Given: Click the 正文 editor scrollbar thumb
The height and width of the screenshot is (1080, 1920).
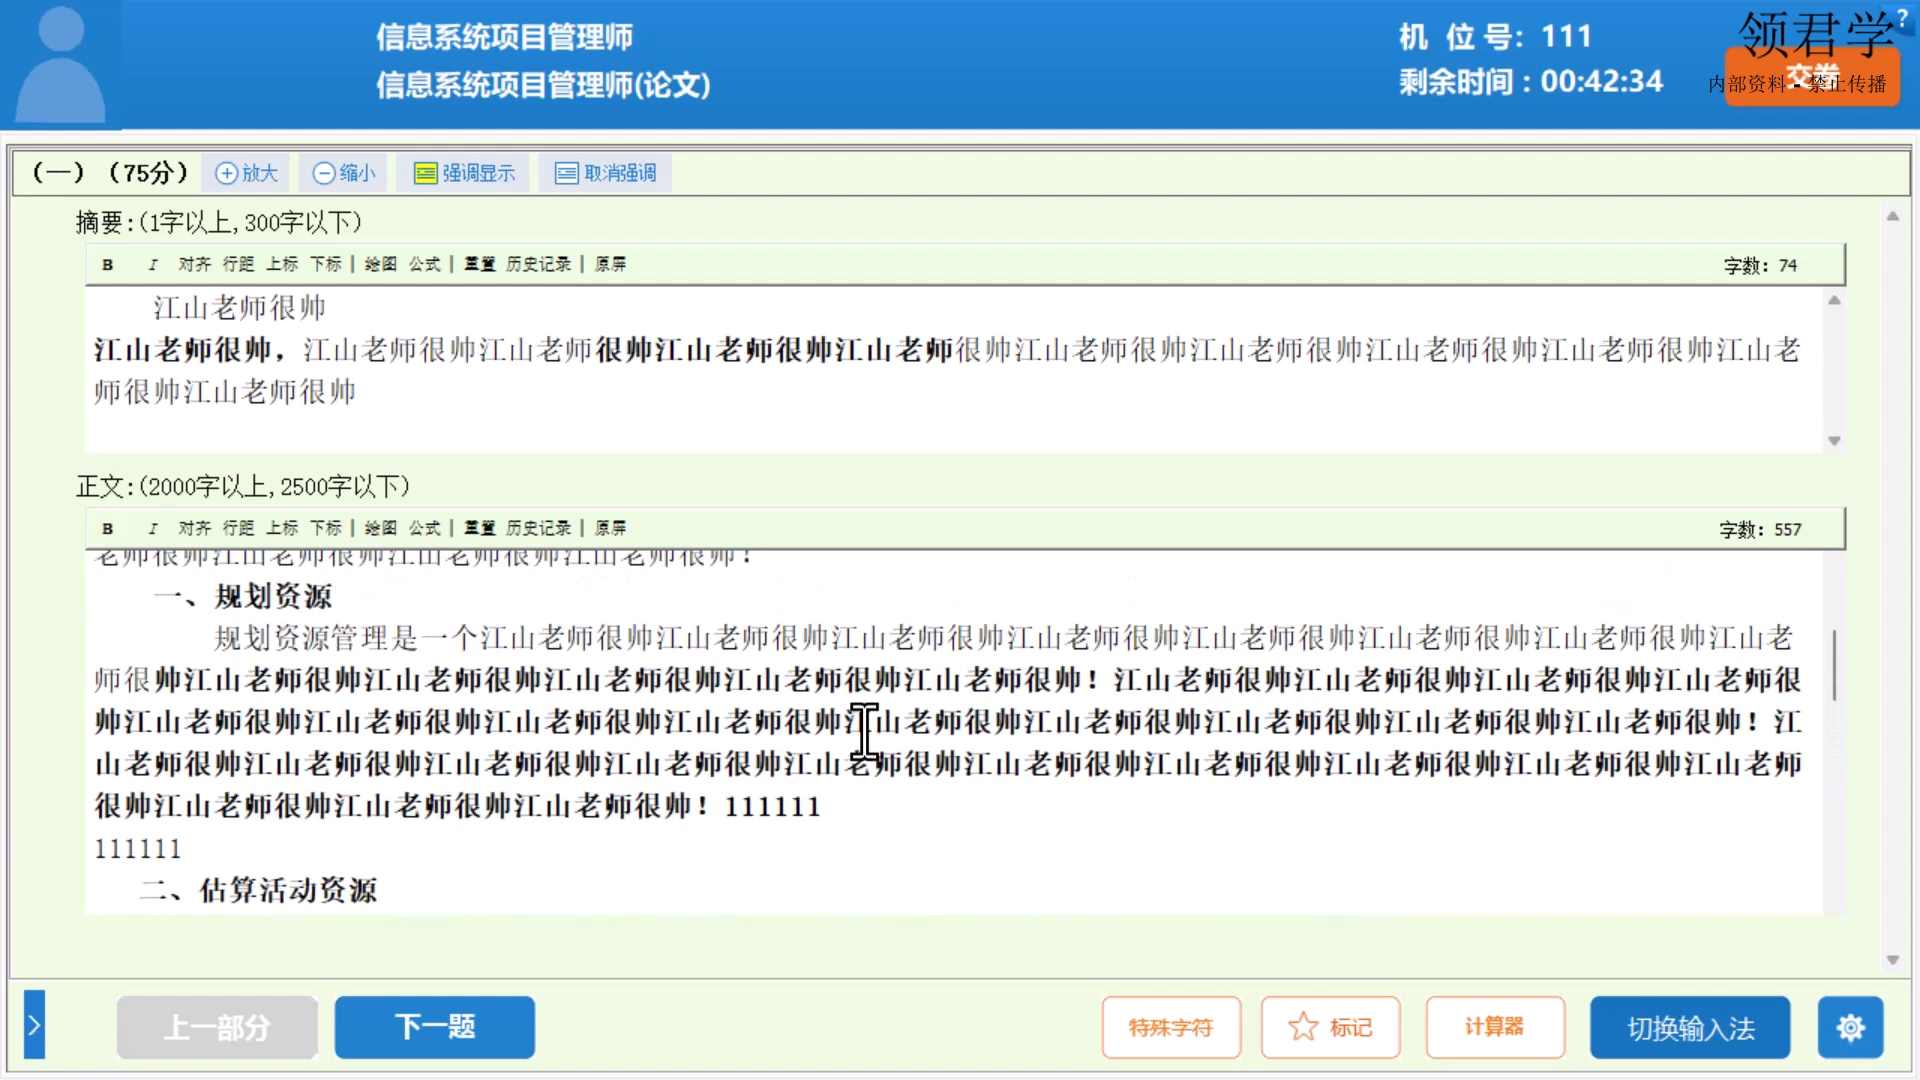Looking at the screenshot, I should [x=1834, y=664].
